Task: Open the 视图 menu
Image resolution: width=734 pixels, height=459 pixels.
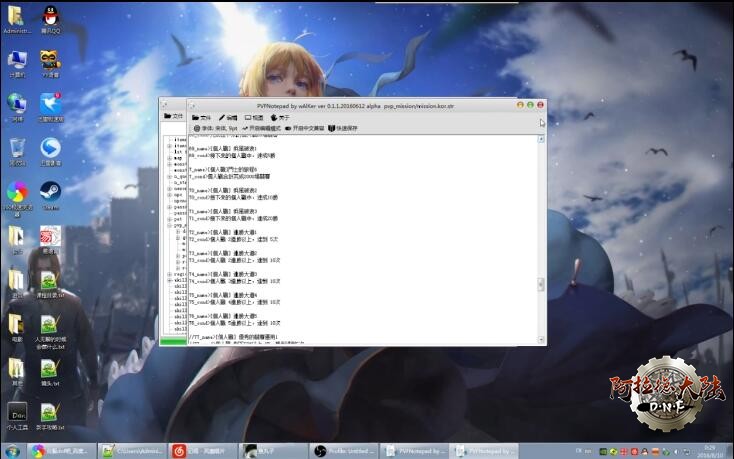Action: pyautogui.click(x=254, y=117)
